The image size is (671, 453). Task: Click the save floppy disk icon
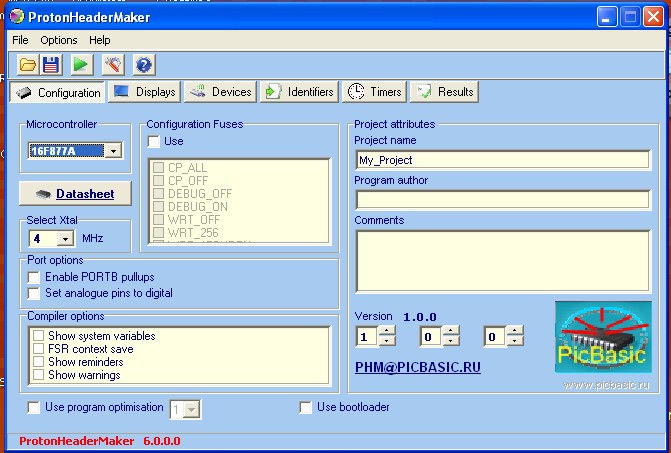coord(51,65)
